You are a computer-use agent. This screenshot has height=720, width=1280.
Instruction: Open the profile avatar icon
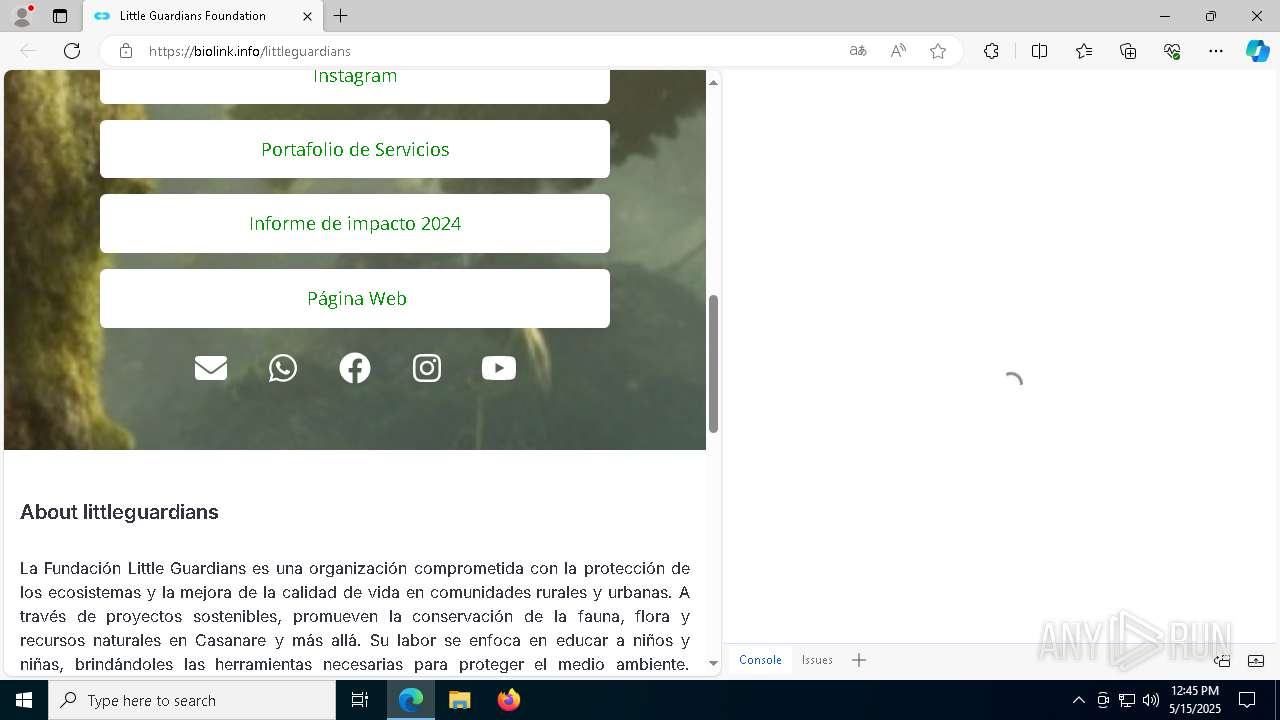click(x=21, y=16)
